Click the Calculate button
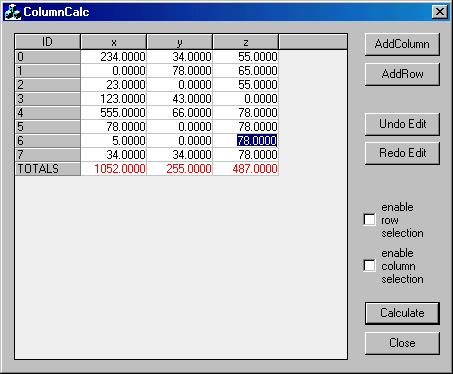This screenshot has height=374, width=453. click(x=402, y=313)
